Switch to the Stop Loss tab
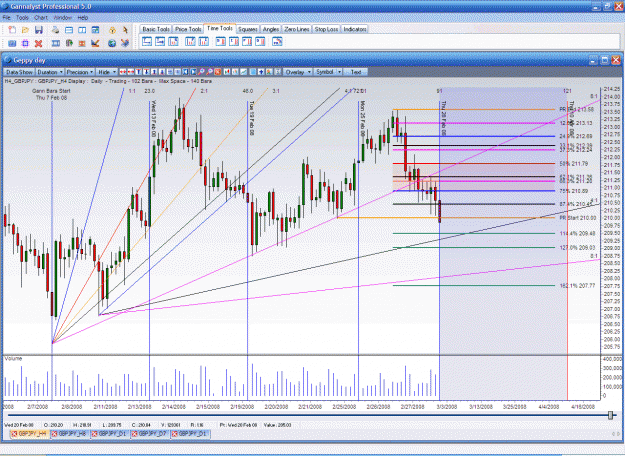The height and width of the screenshot is (456, 625). 326,29
